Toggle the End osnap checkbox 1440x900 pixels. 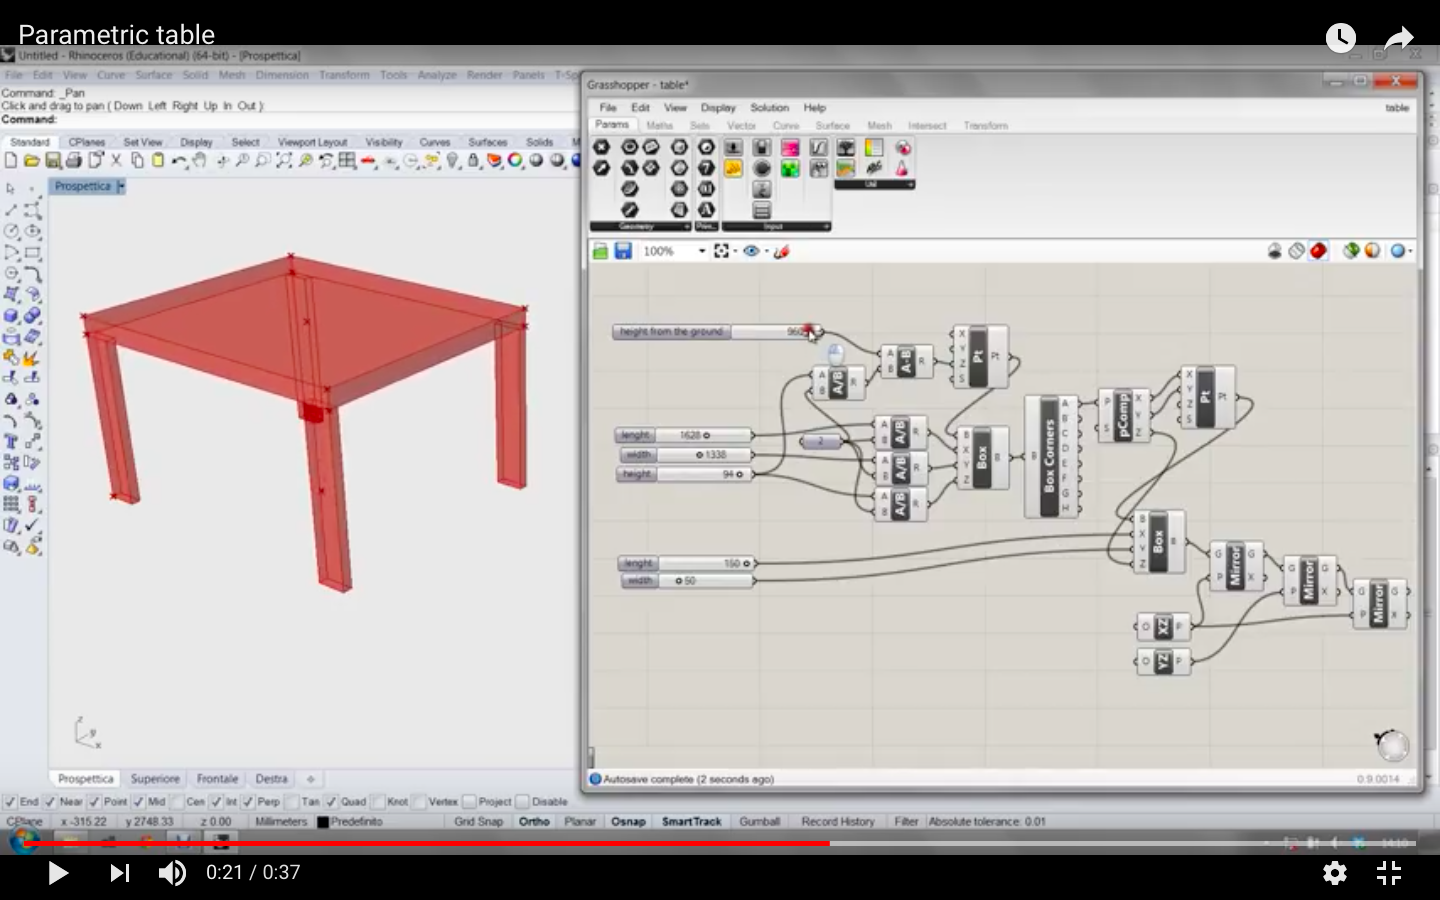pyautogui.click(x=13, y=801)
